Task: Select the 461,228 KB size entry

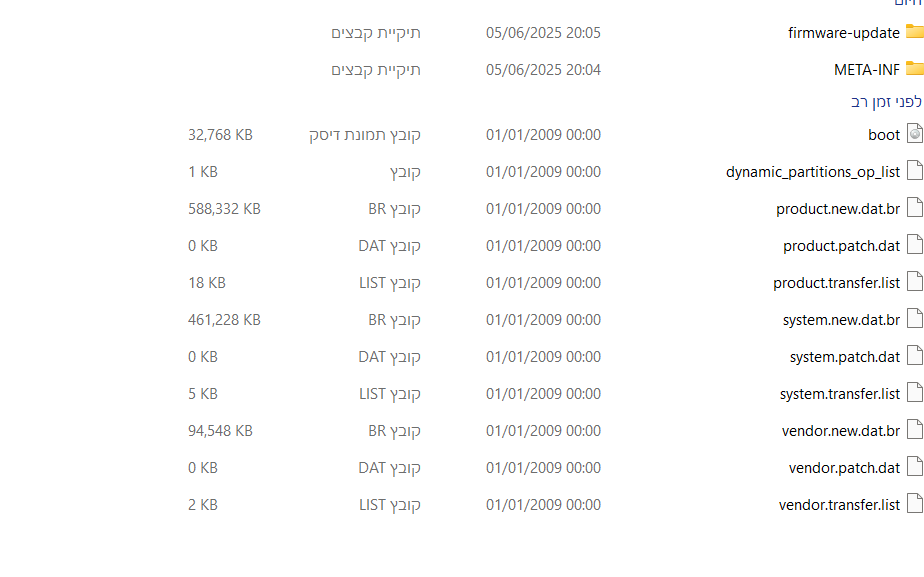Action: 224,319
